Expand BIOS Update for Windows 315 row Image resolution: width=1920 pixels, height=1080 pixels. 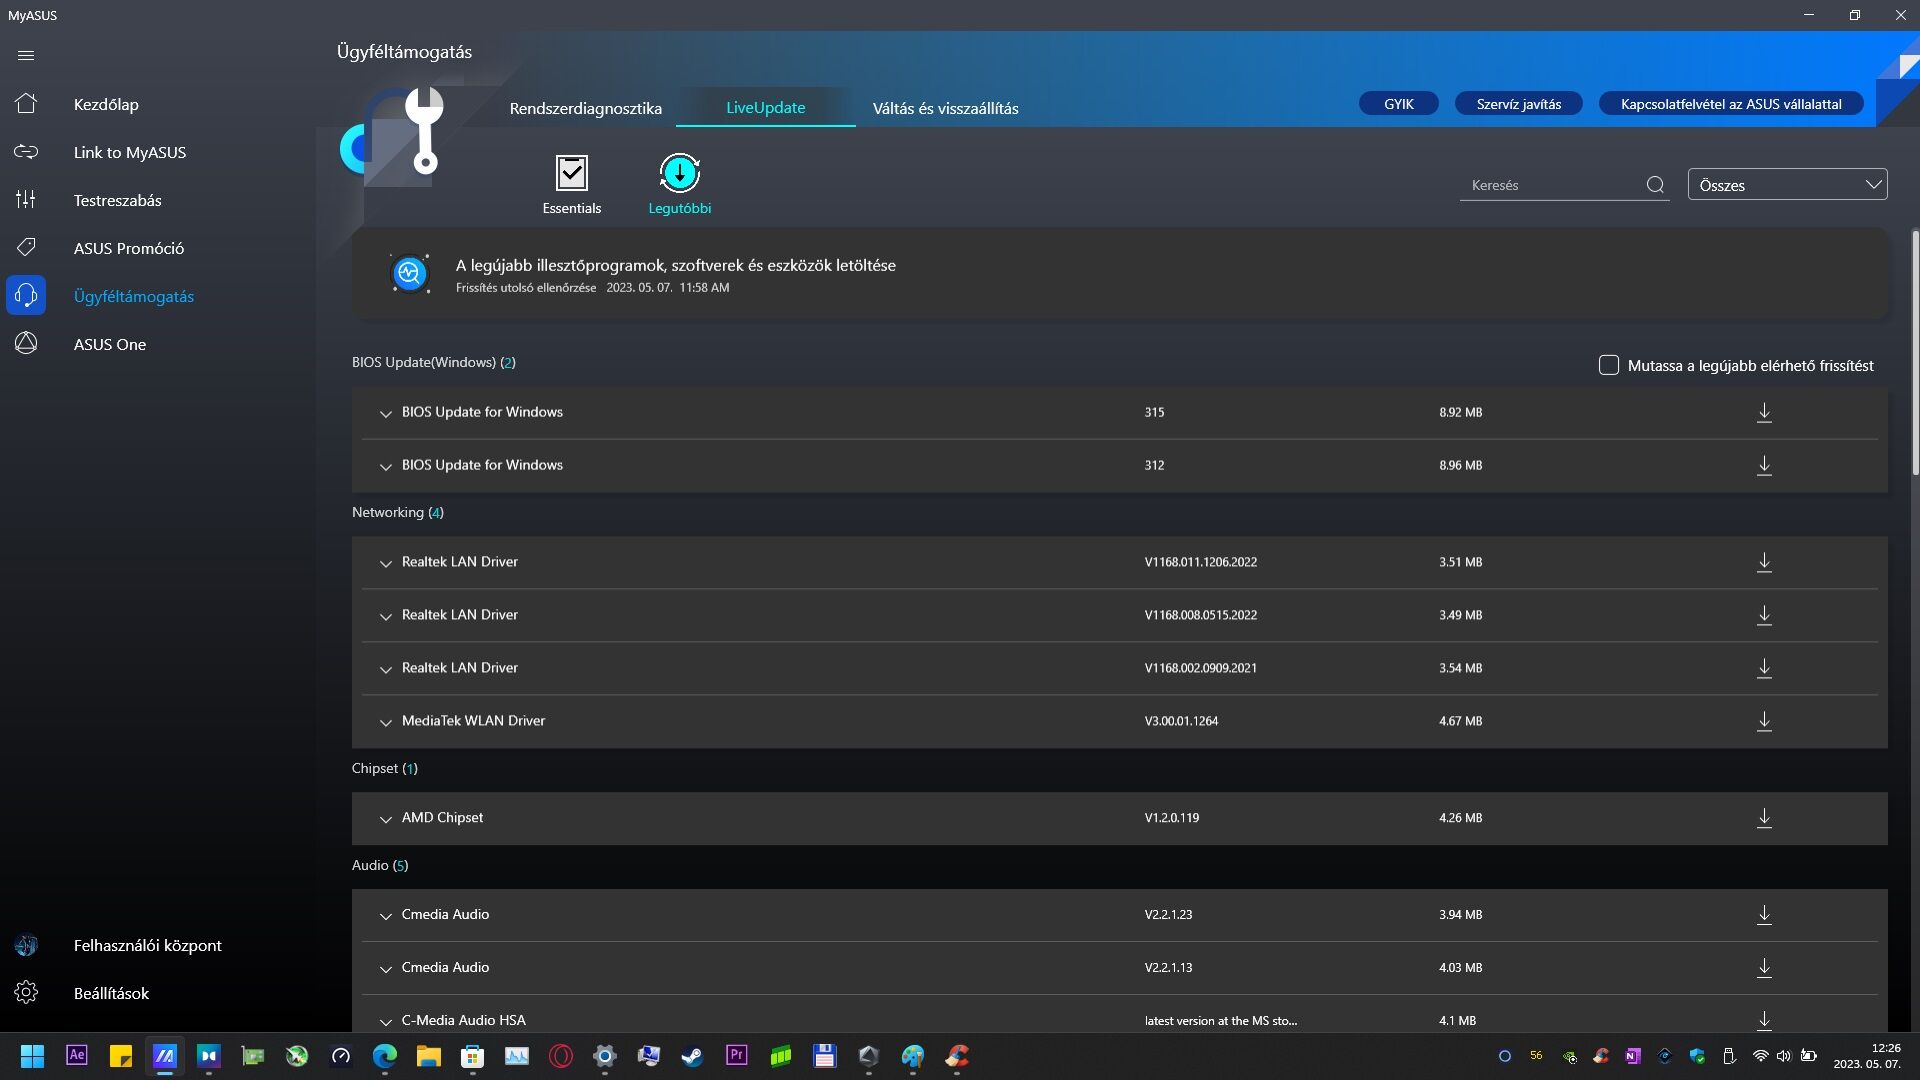tap(385, 413)
